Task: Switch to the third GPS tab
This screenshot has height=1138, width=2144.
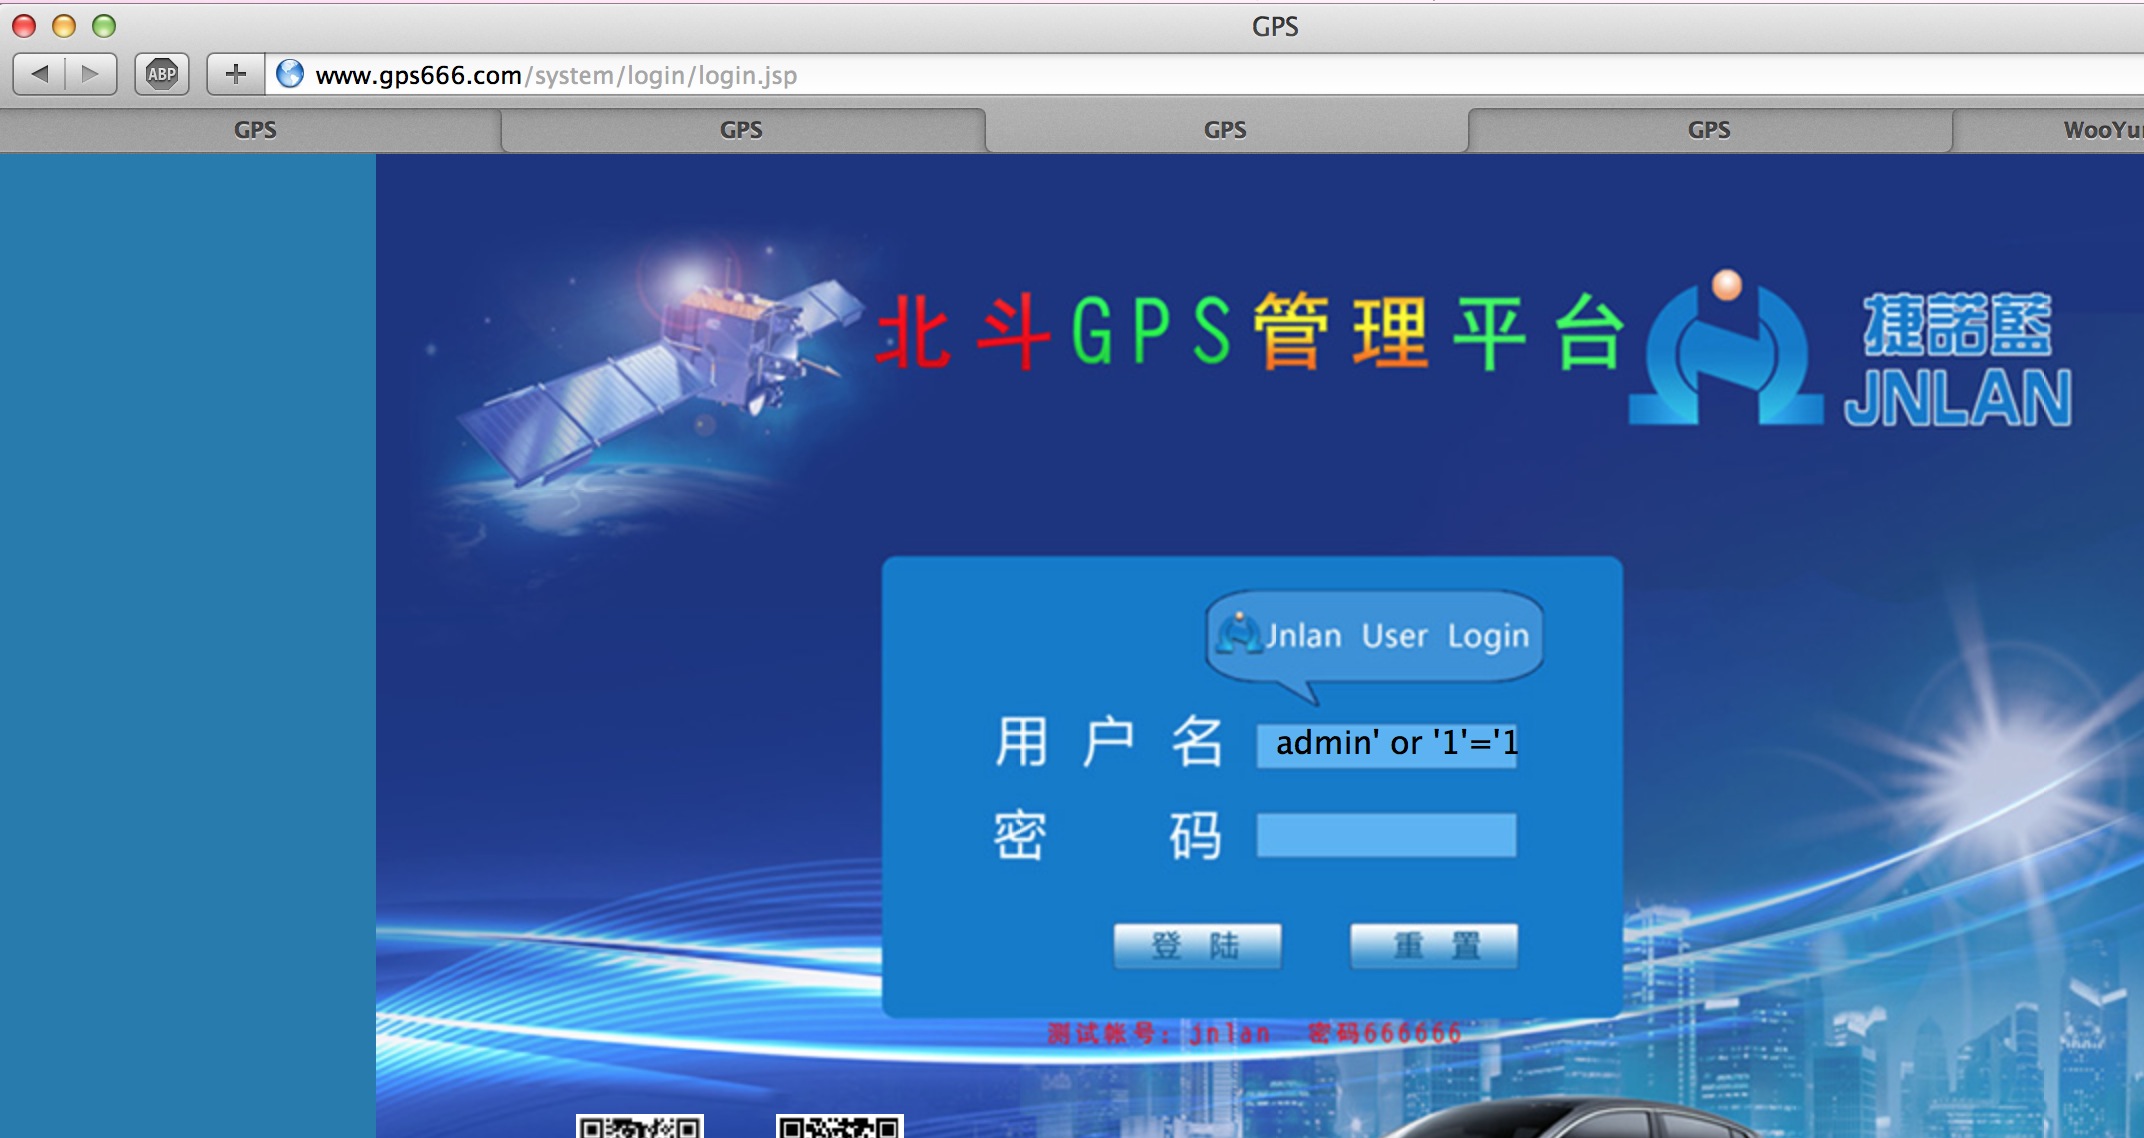Action: [1225, 130]
